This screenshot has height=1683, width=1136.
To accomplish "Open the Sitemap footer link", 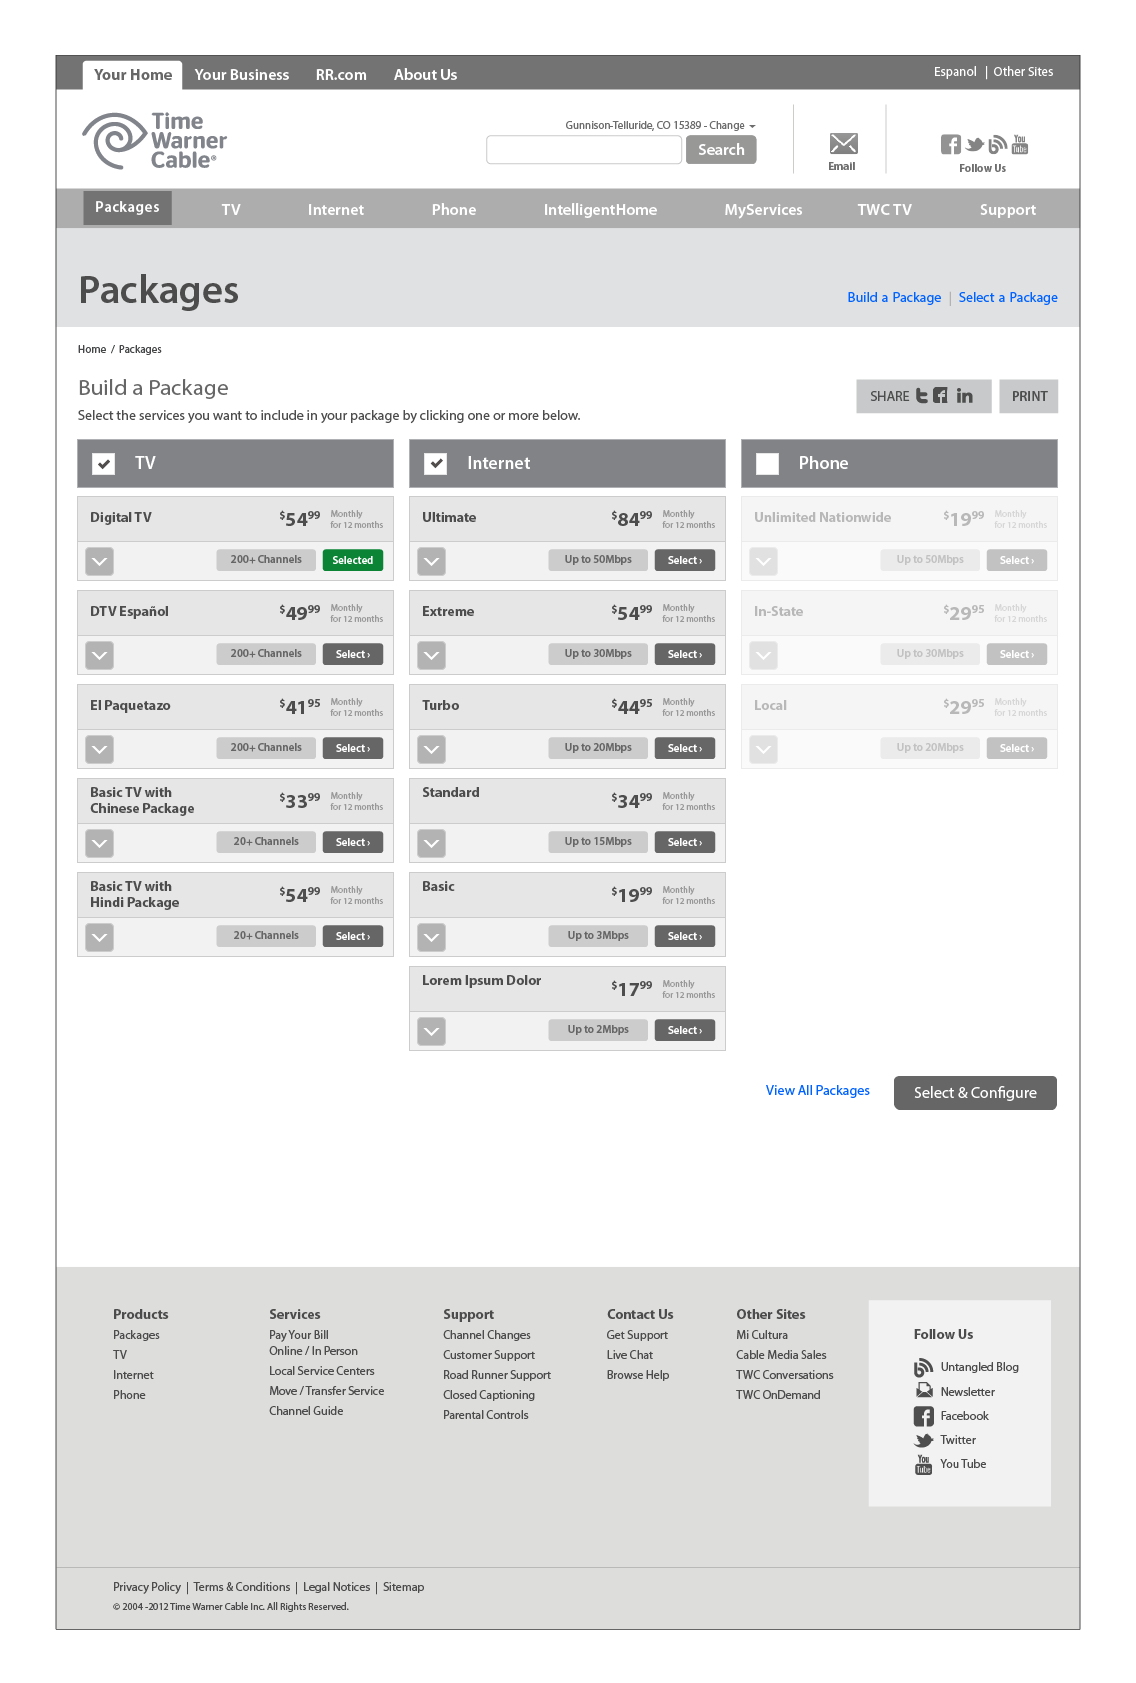I will (x=404, y=1587).
